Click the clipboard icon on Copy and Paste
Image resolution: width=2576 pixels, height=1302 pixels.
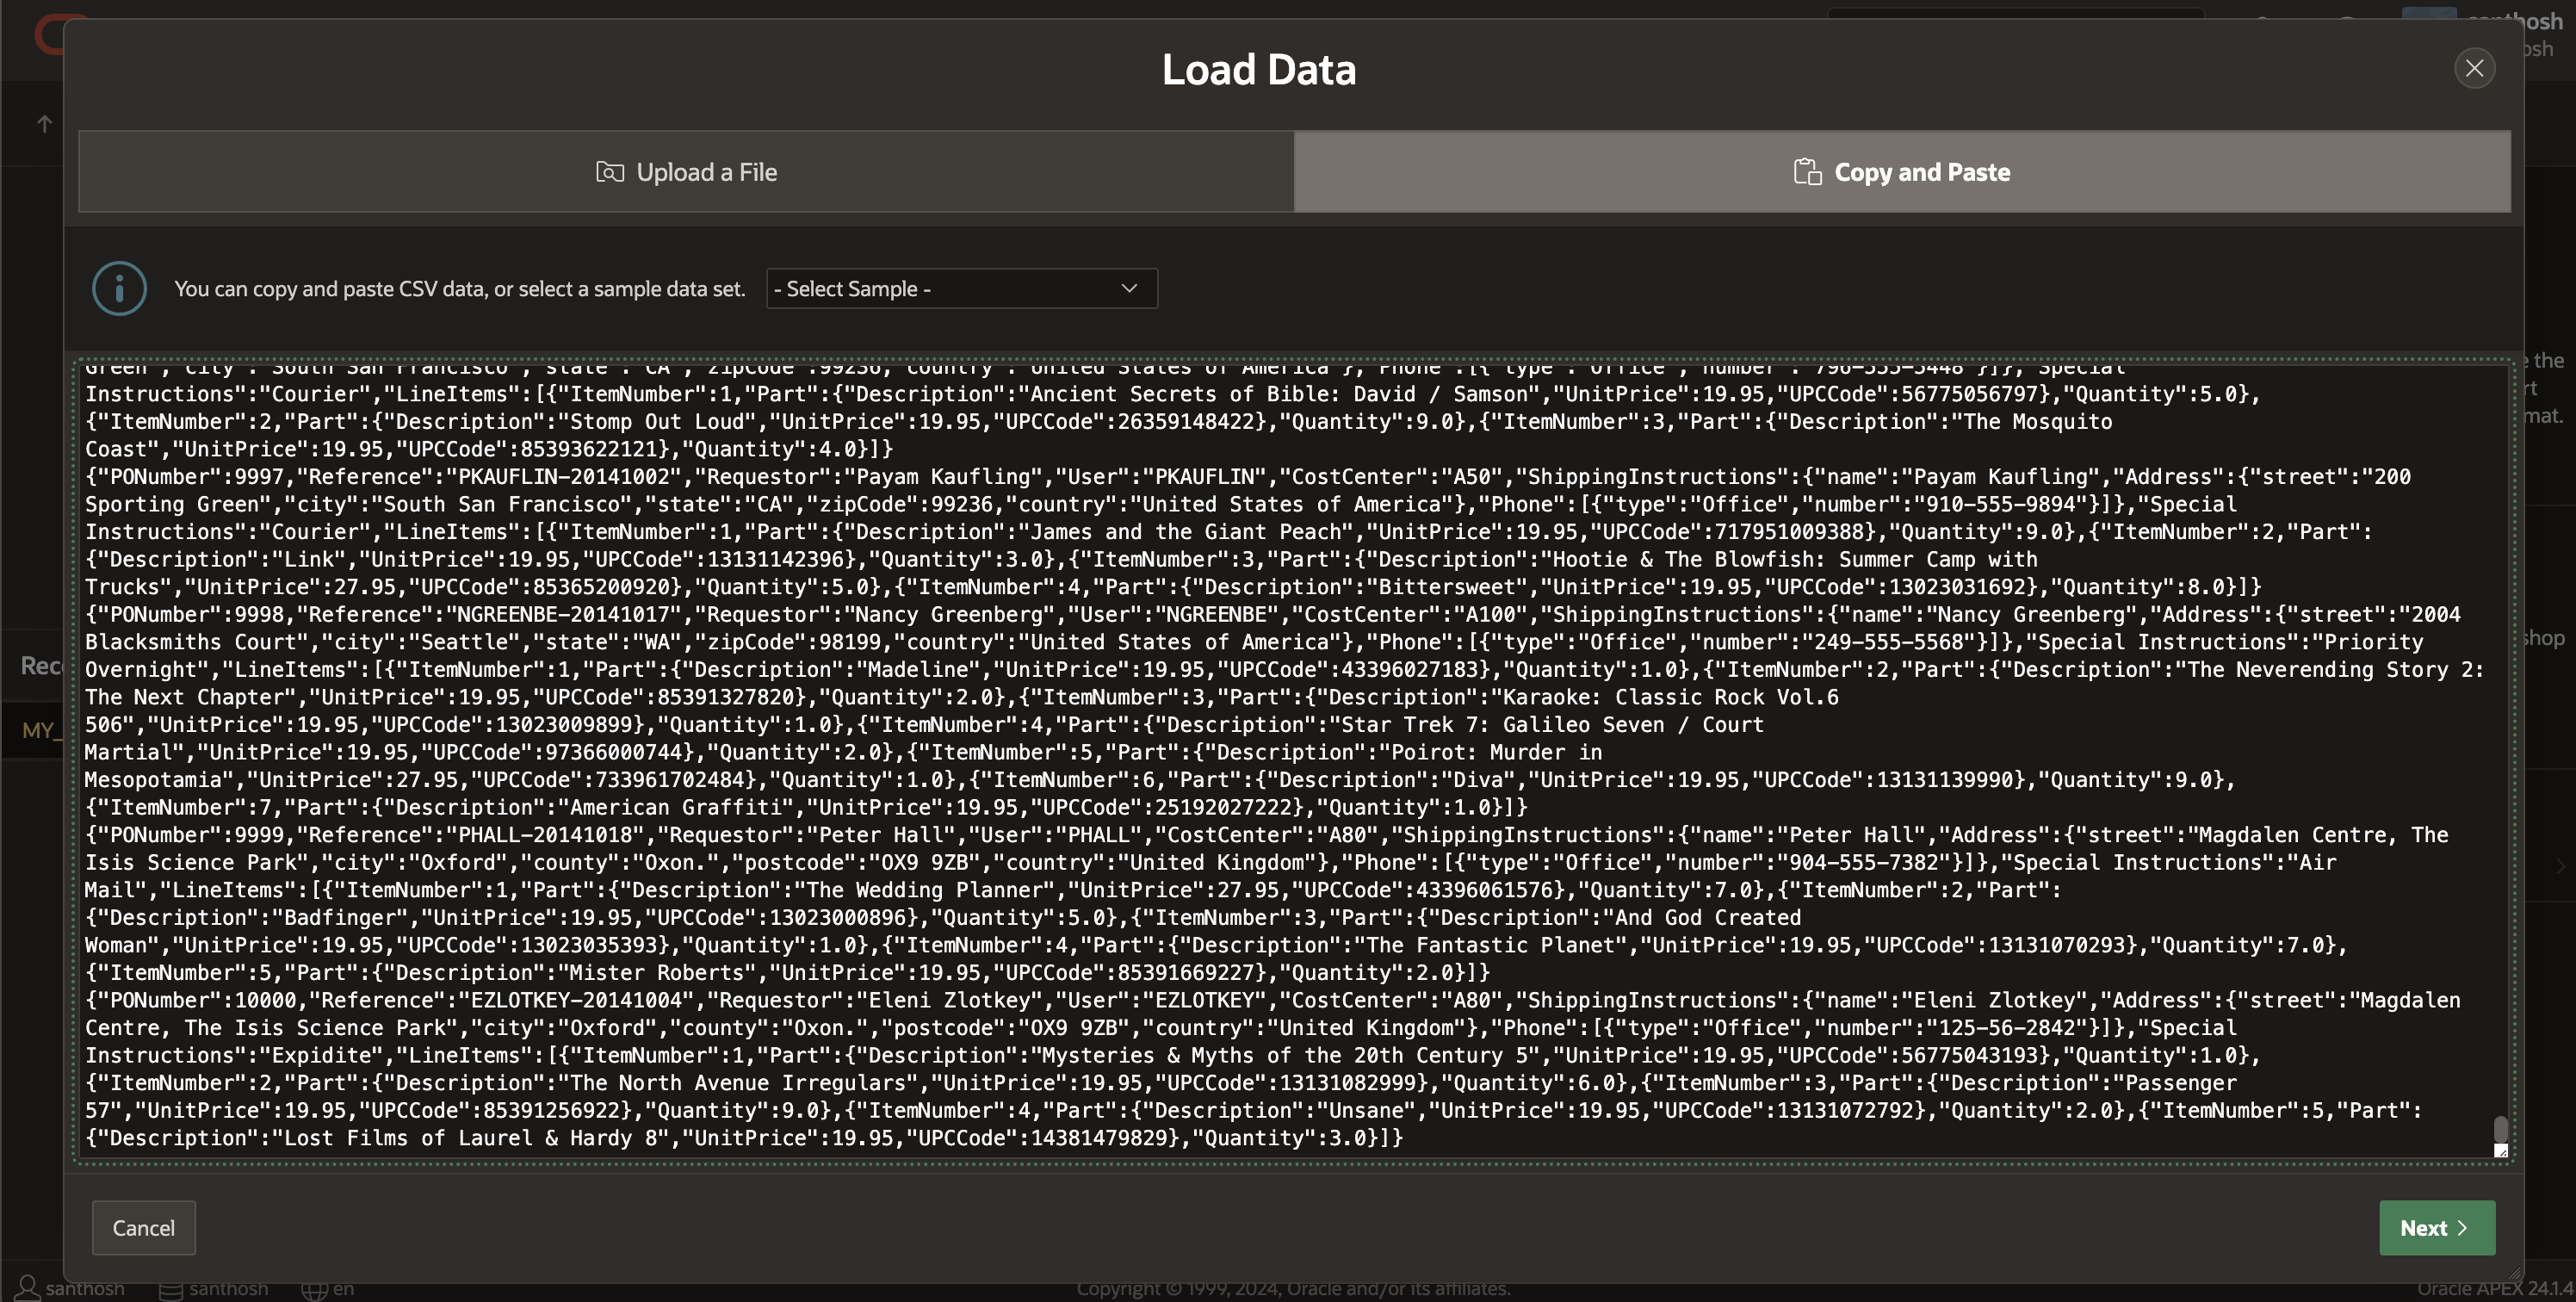tap(1807, 172)
